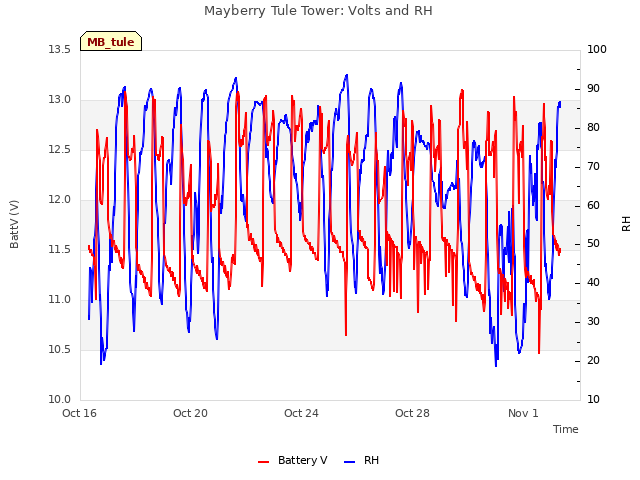Click the '10' right axis value
Screen dimensions: 640x480
click(x=593, y=399)
